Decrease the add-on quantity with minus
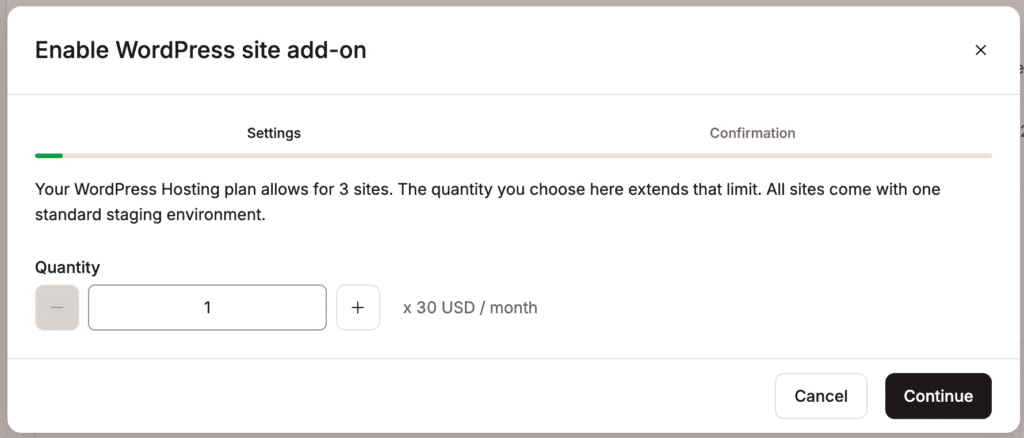Image resolution: width=1024 pixels, height=438 pixels. coord(57,307)
